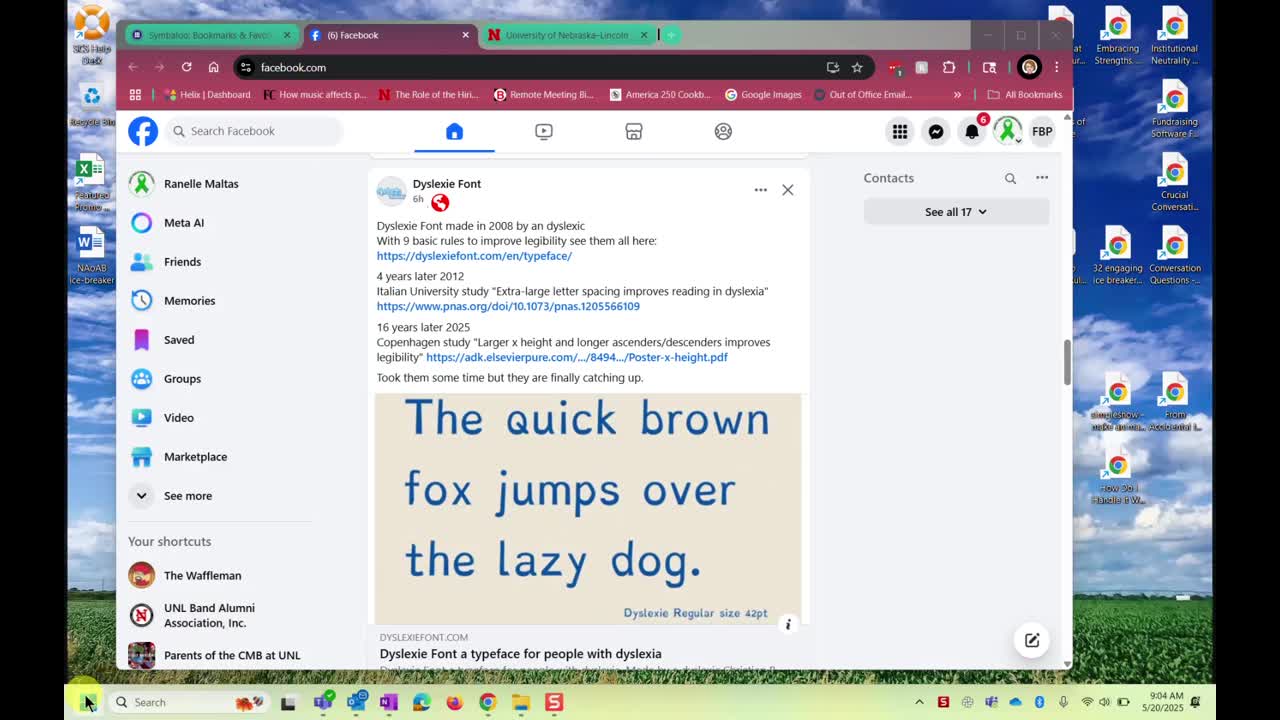Image resolution: width=1280 pixels, height=720 pixels.
Task: Open the notifications bell
Action: [x=972, y=131]
